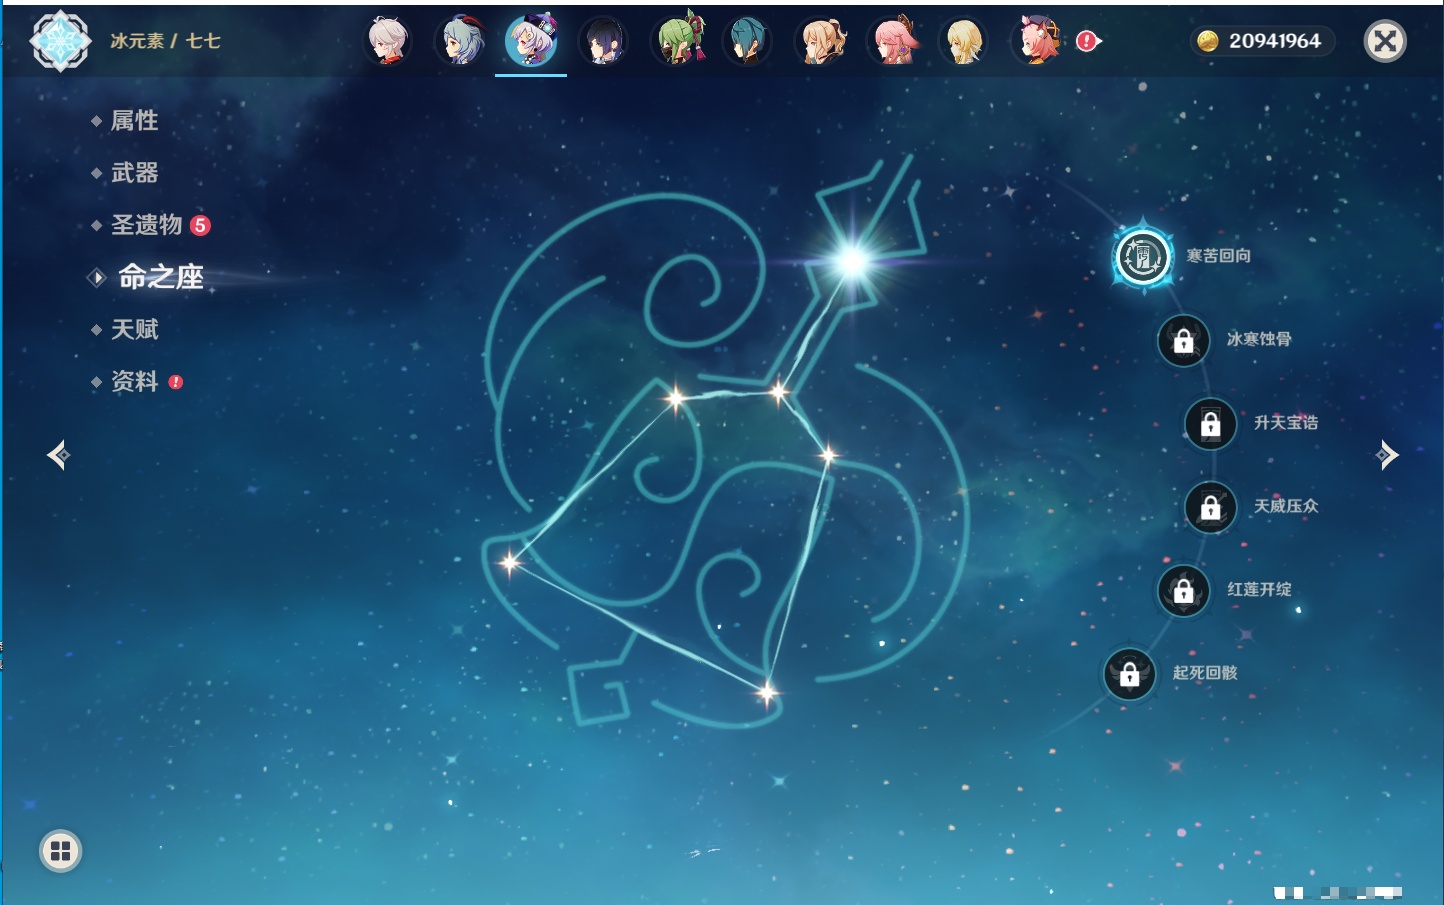Close the character screen with X button
The height and width of the screenshot is (905, 1444).
pyautogui.click(x=1385, y=41)
